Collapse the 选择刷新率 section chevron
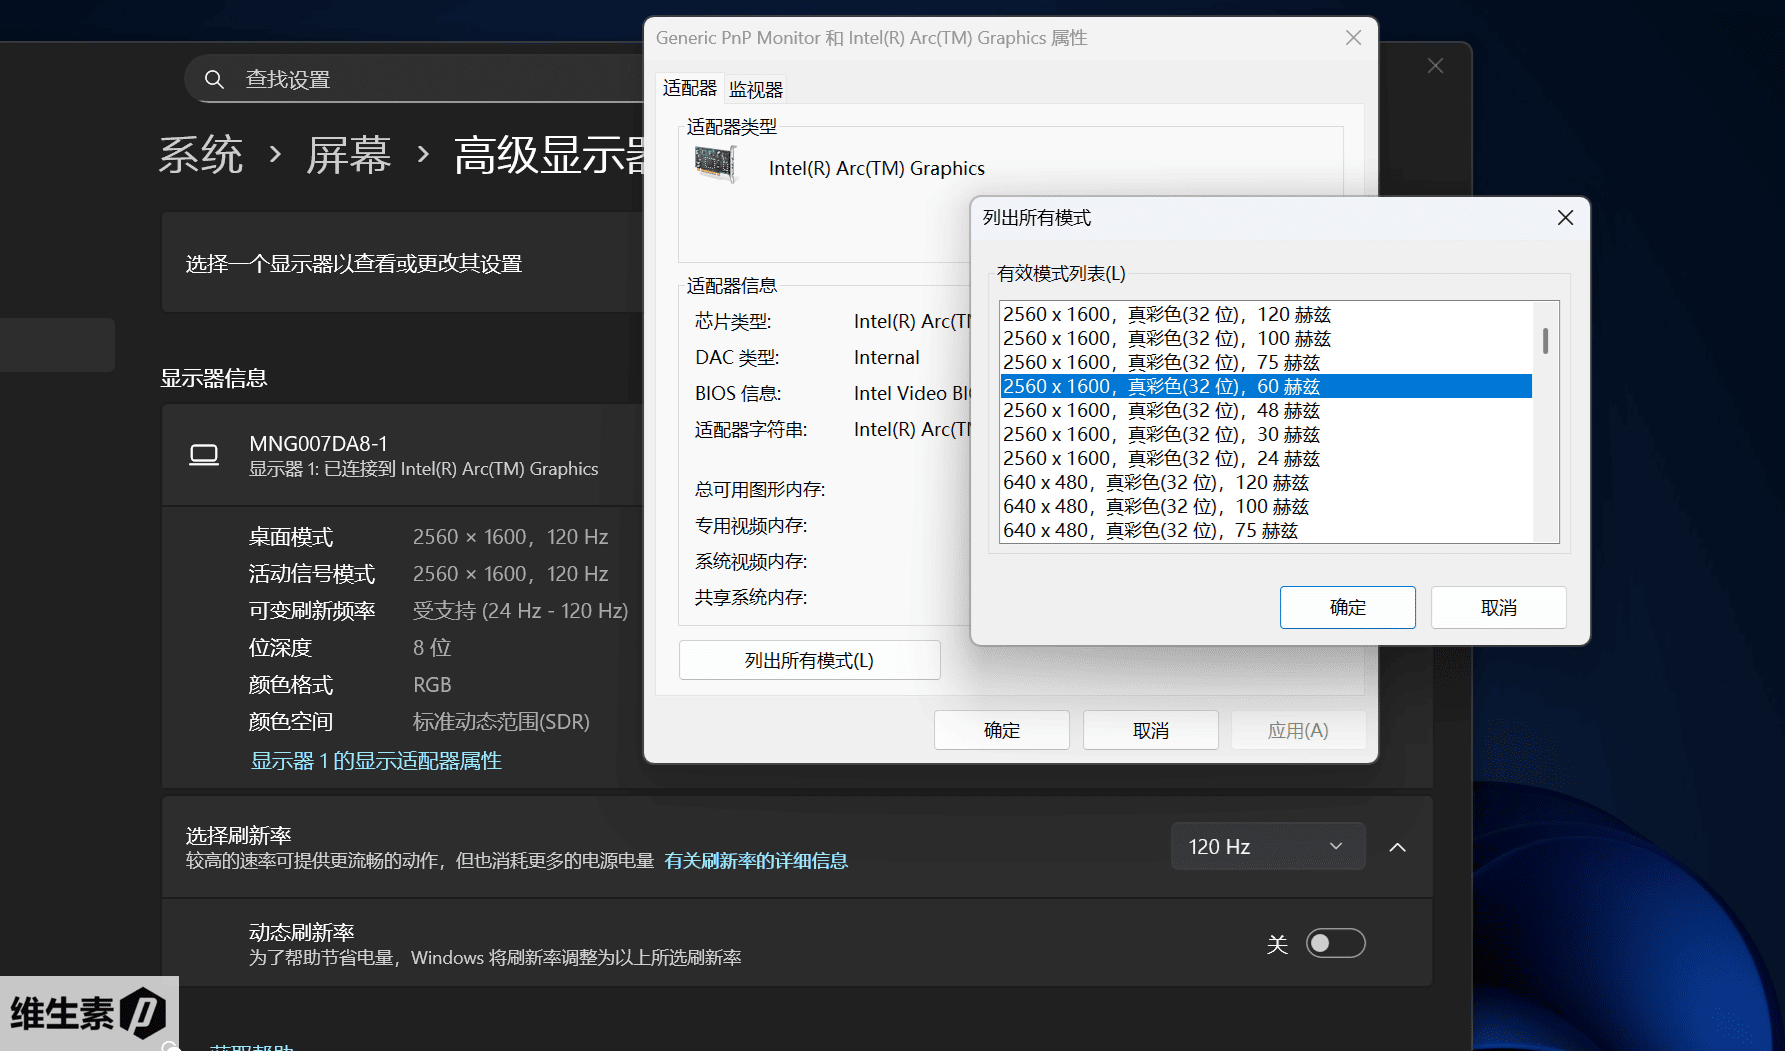1785x1051 pixels. click(x=1397, y=846)
